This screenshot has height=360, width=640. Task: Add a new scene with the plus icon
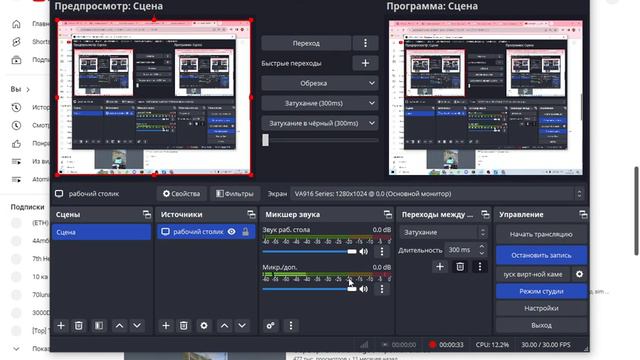pos(61,326)
